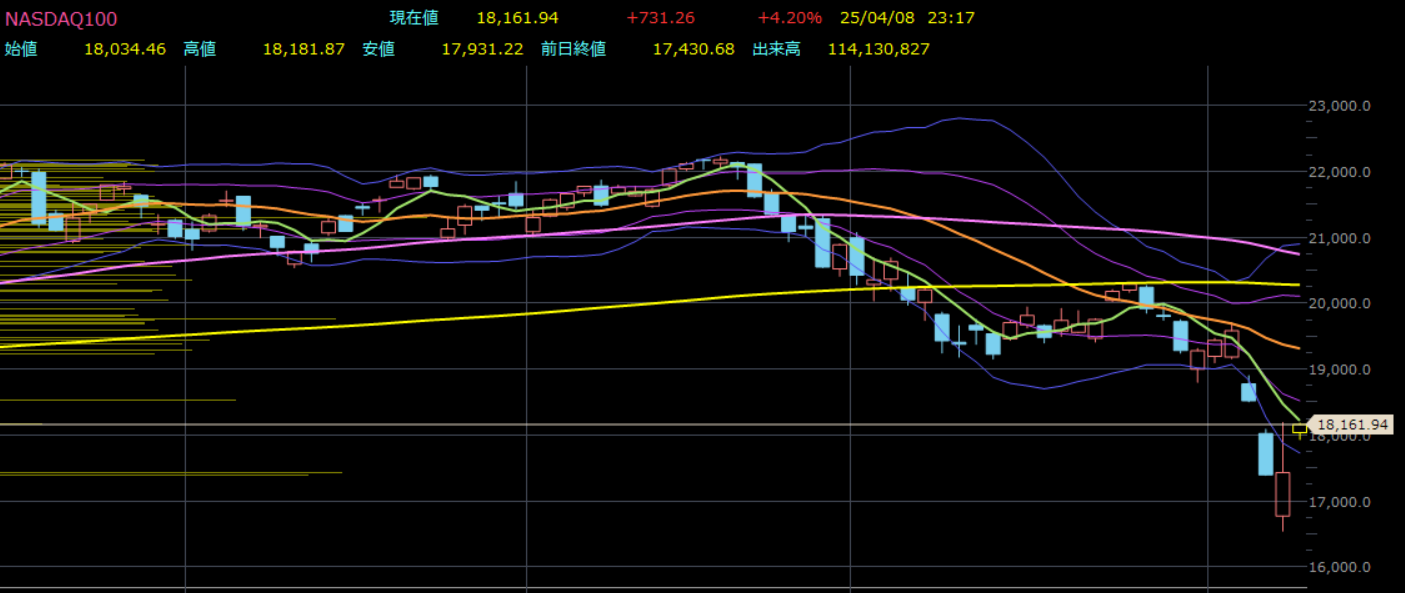Click the high value 18,181.87
1405x593 pixels.
[304, 49]
